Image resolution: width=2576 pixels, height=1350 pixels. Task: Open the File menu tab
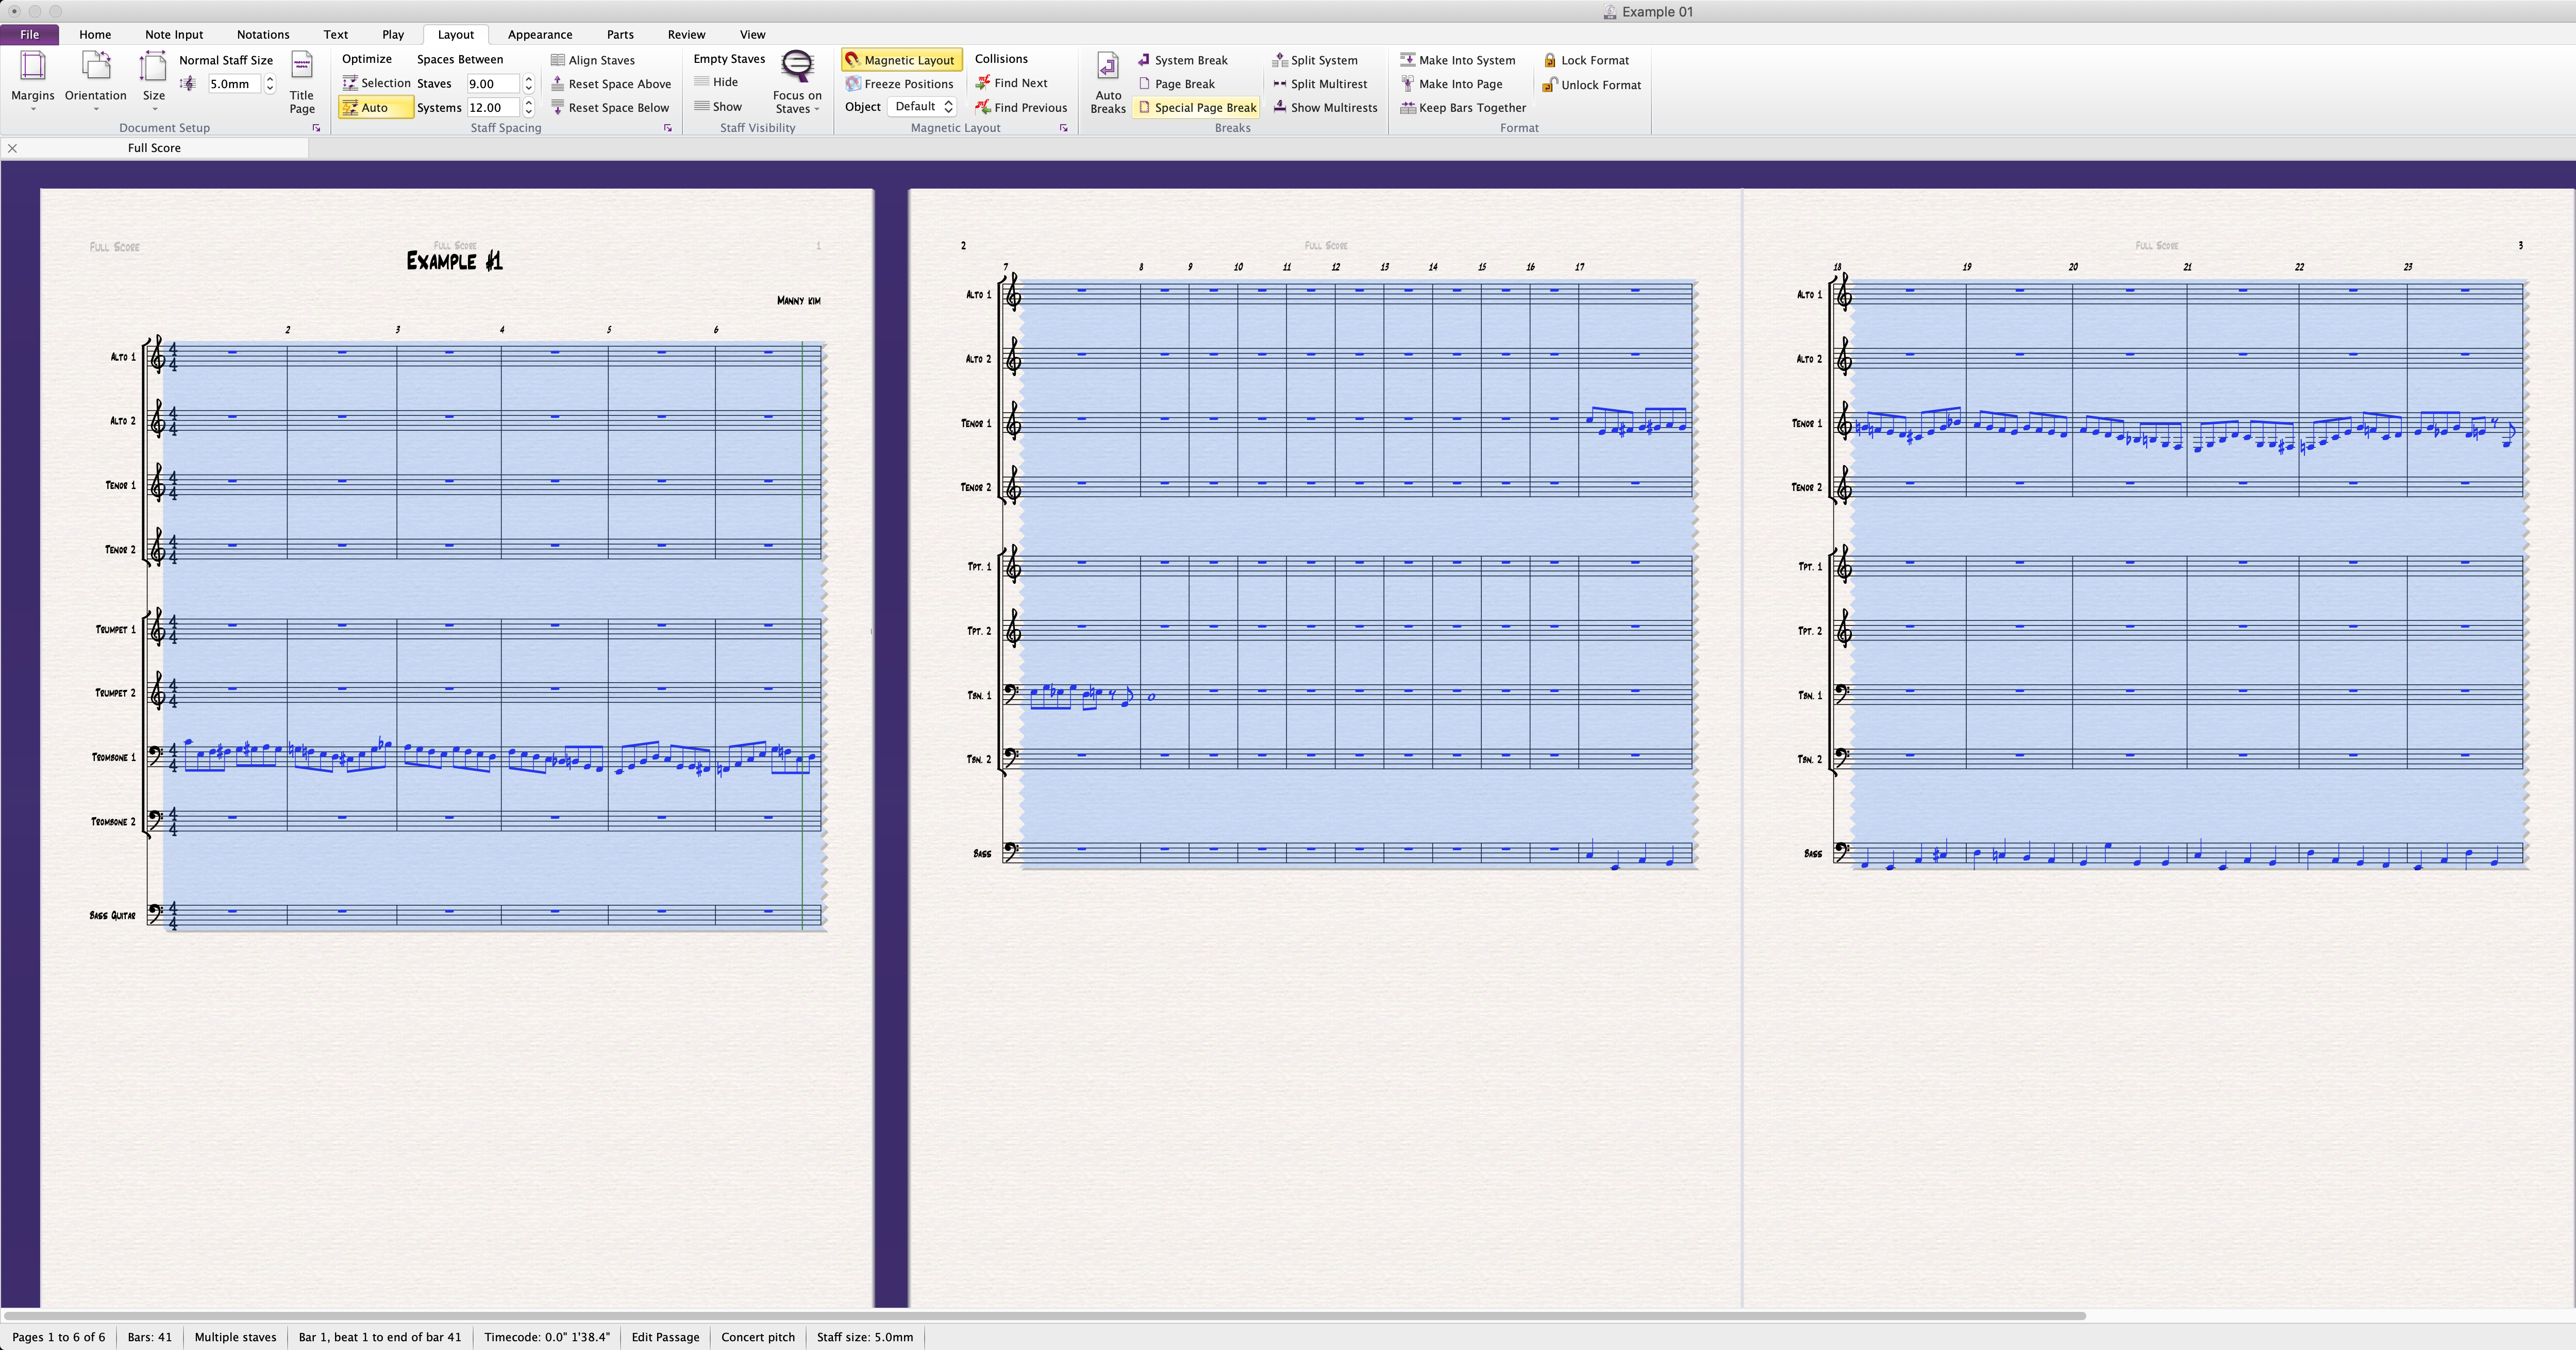pos(29,34)
